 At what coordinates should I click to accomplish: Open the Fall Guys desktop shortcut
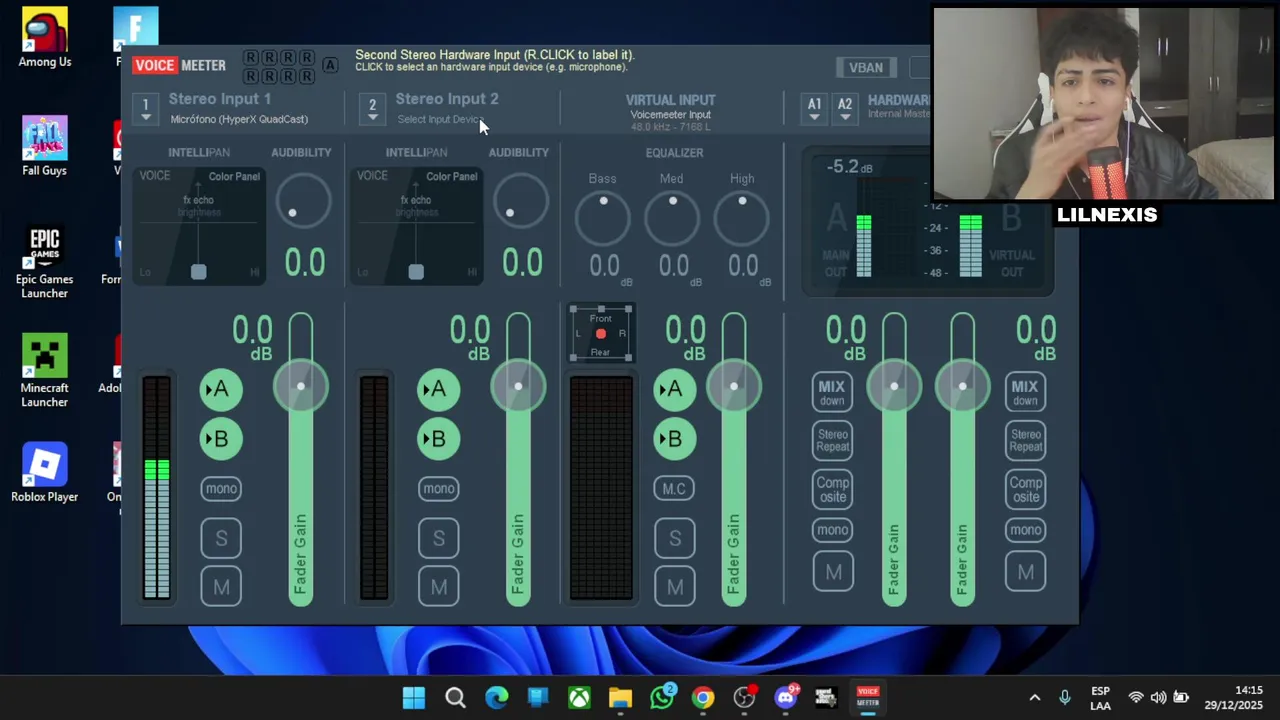click(45, 146)
